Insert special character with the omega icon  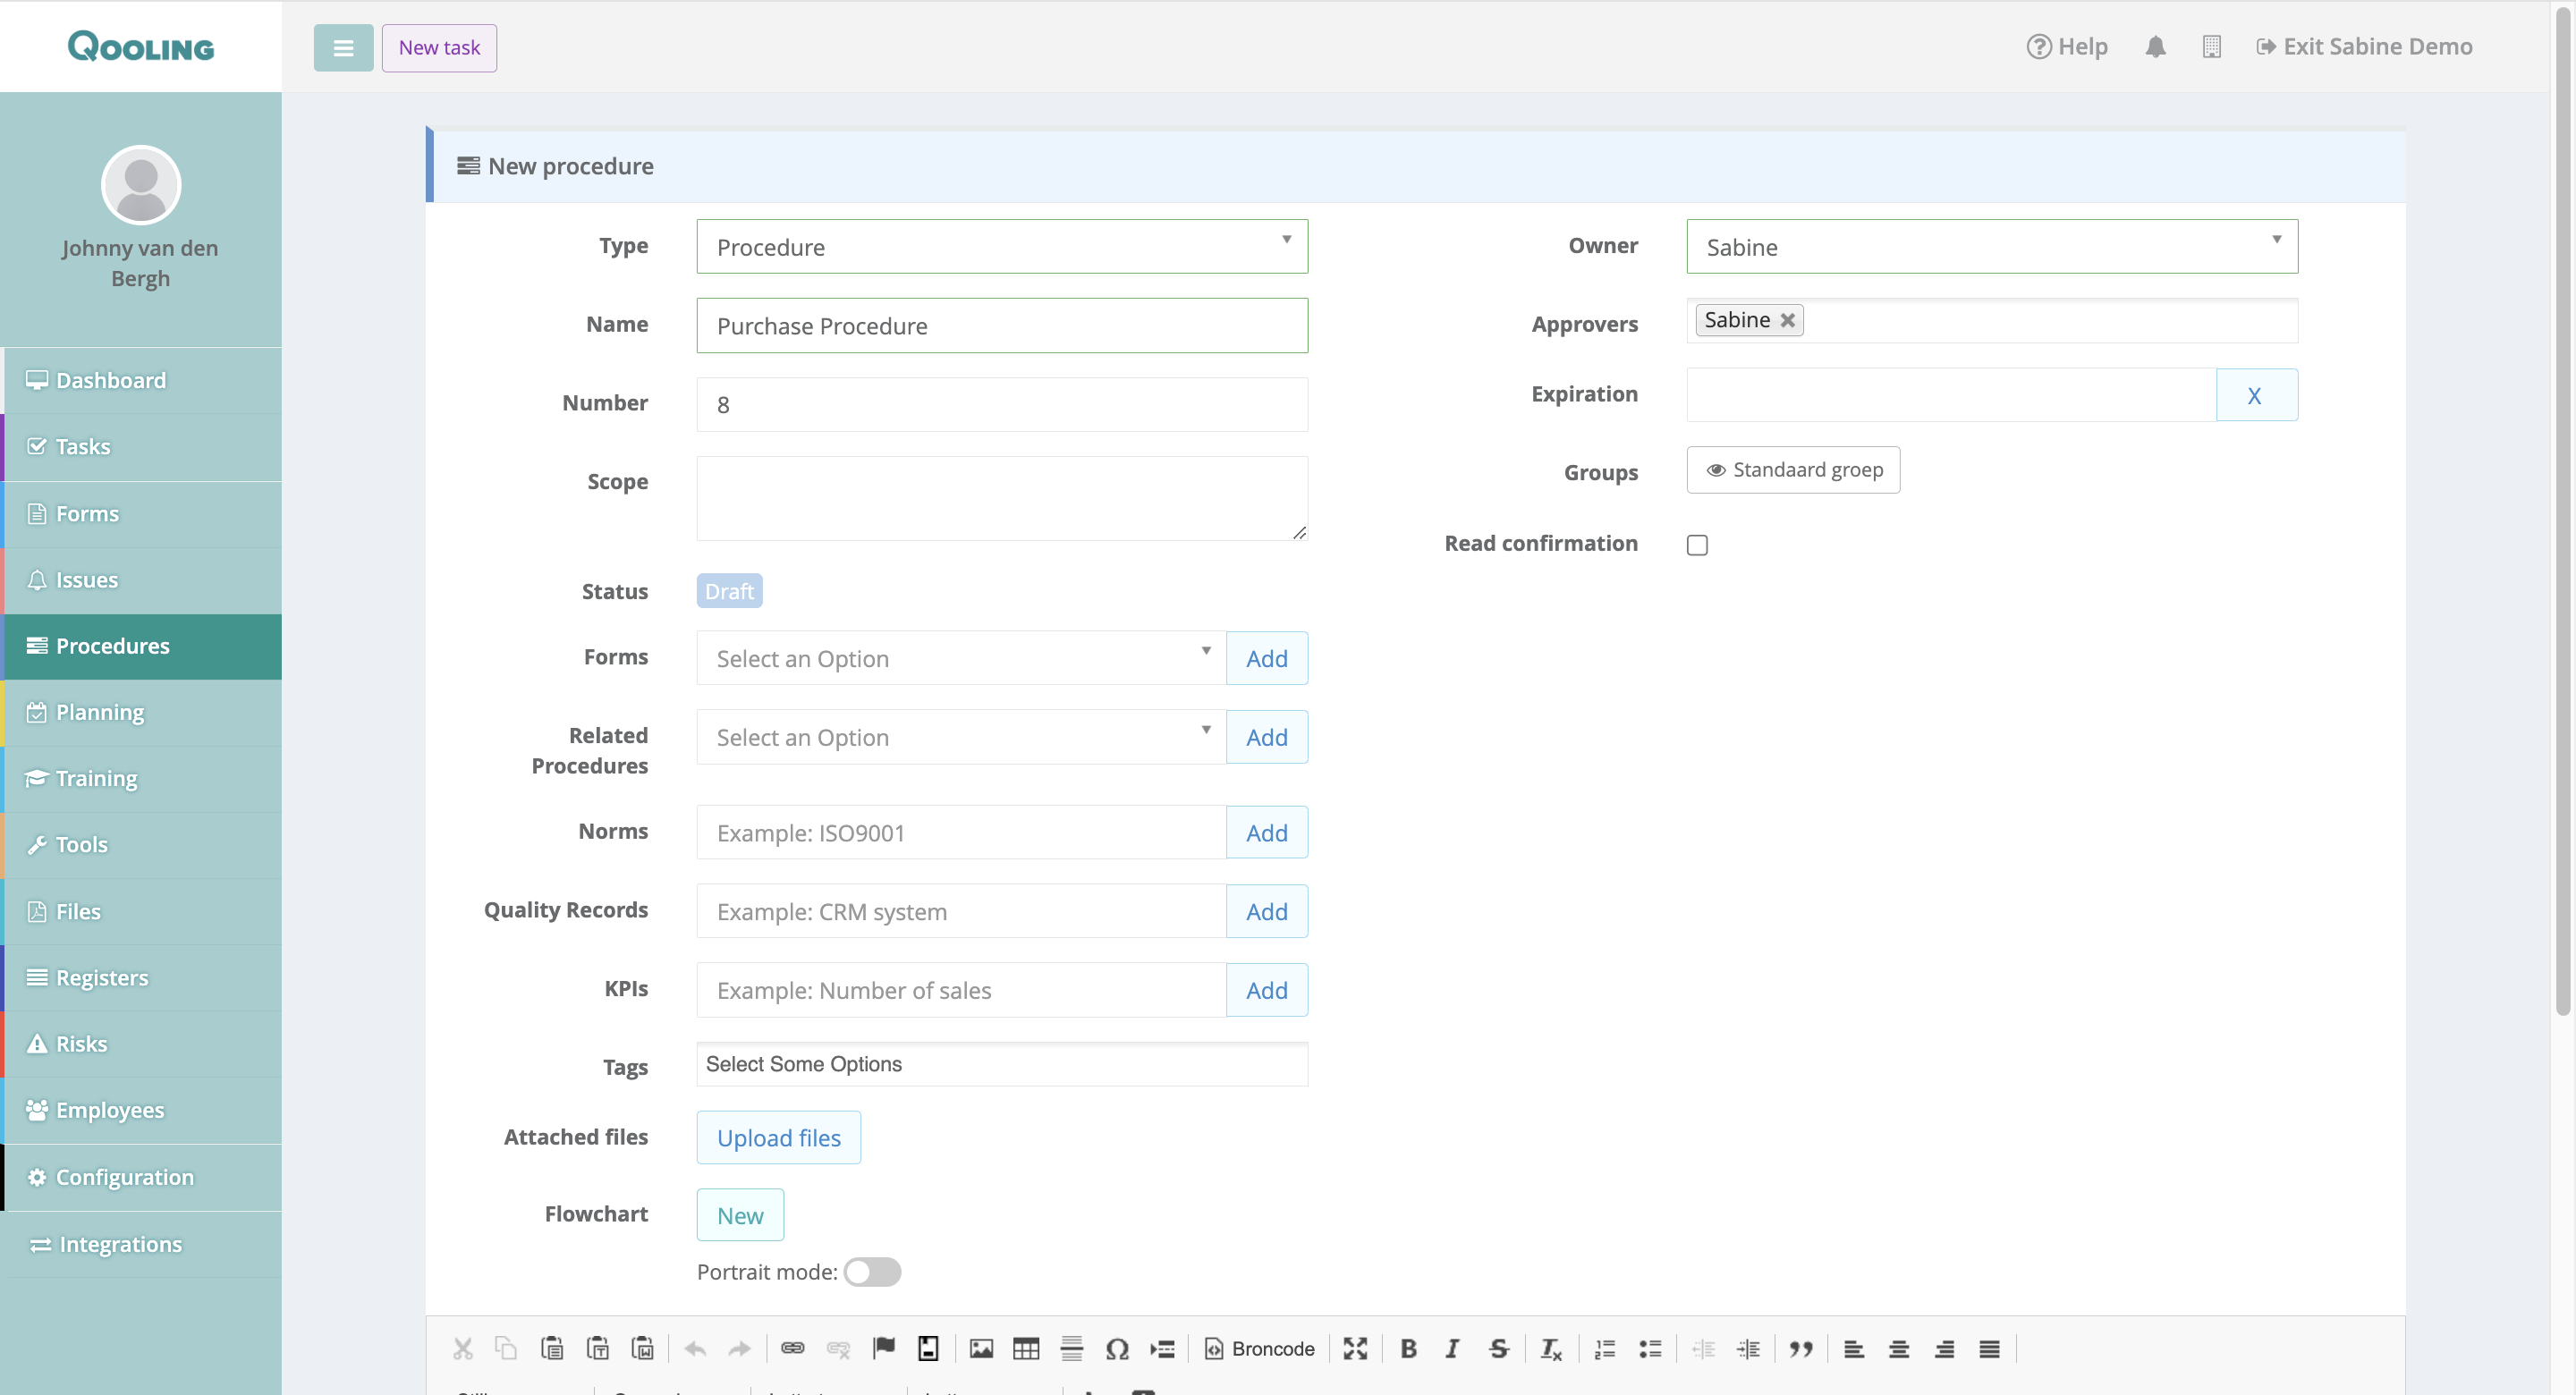tap(1117, 1349)
